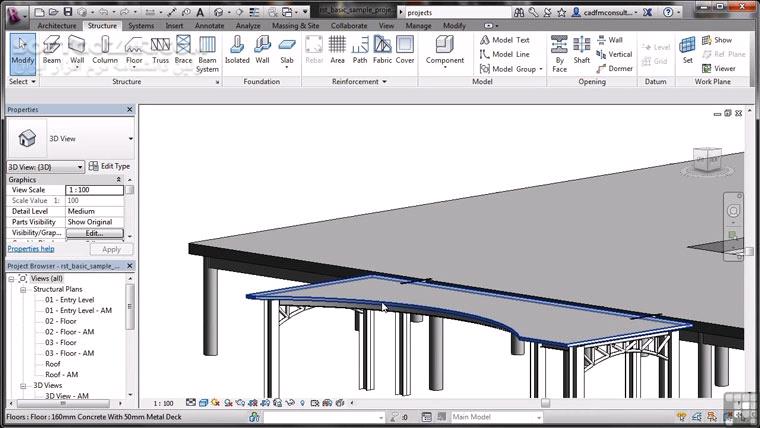The height and width of the screenshot is (428, 760).
Task: Click the ViewCube in the 3D view
Action: click(707, 160)
